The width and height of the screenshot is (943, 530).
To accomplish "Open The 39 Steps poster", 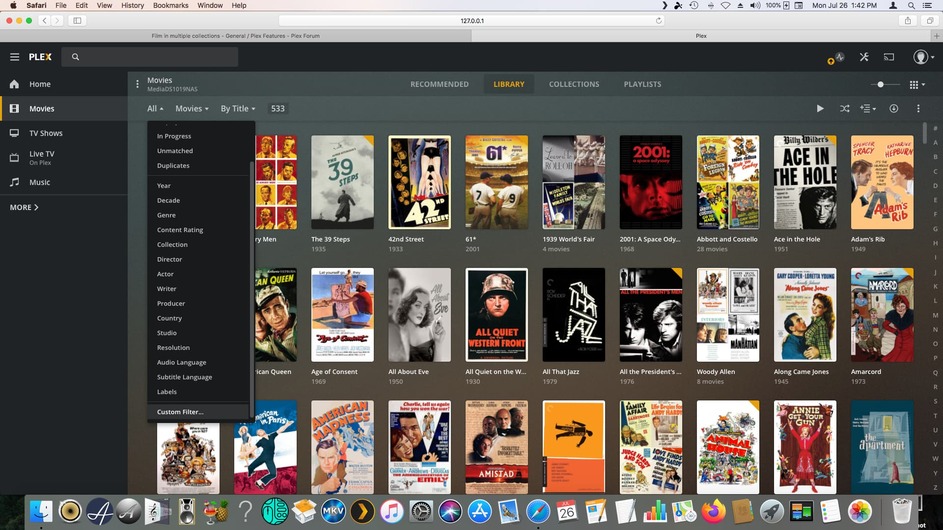I will tap(342, 182).
